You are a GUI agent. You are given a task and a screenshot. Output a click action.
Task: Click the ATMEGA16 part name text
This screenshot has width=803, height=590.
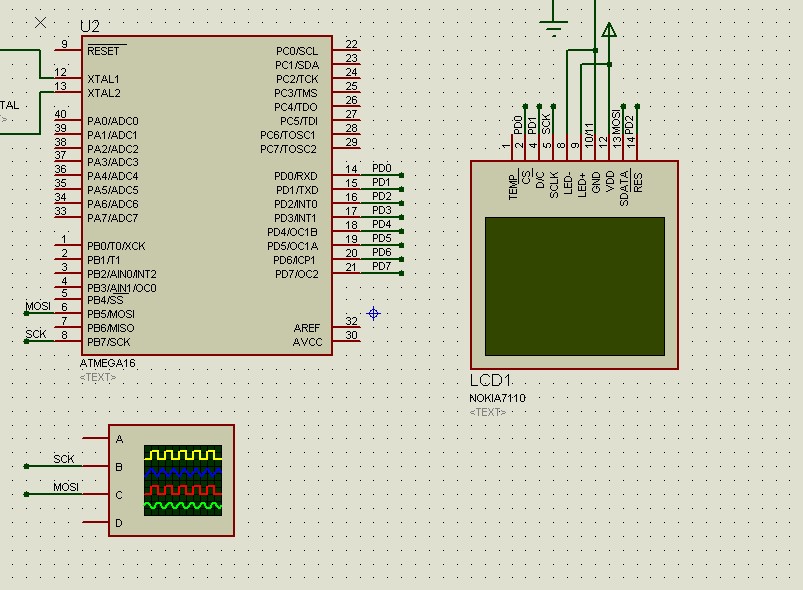(x=108, y=363)
